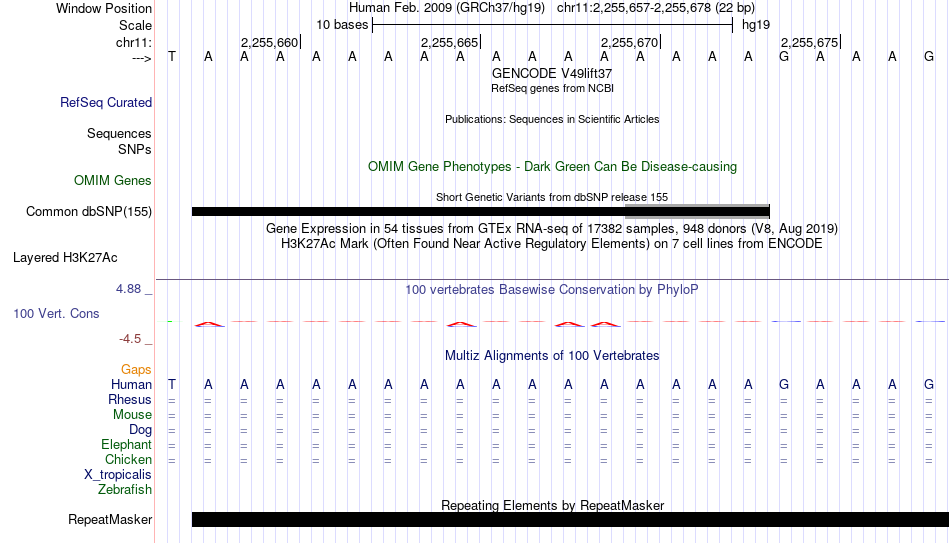This screenshot has width=950, height=543.
Task: Click the ---> strand direction arrow
Action: click(142, 58)
